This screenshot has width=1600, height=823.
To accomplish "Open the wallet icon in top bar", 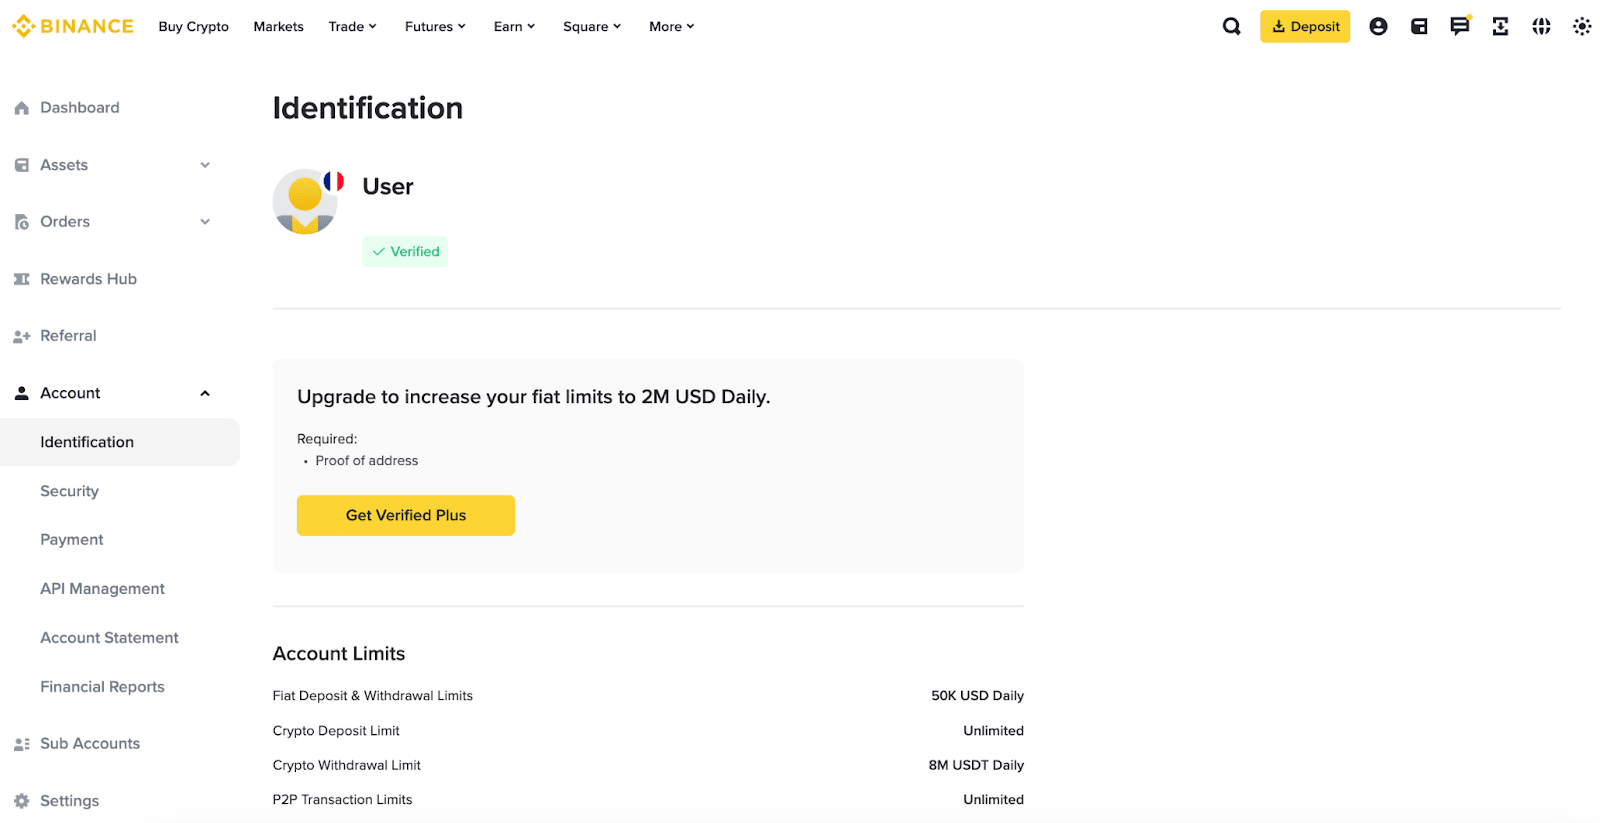I will coord(1419,27).
